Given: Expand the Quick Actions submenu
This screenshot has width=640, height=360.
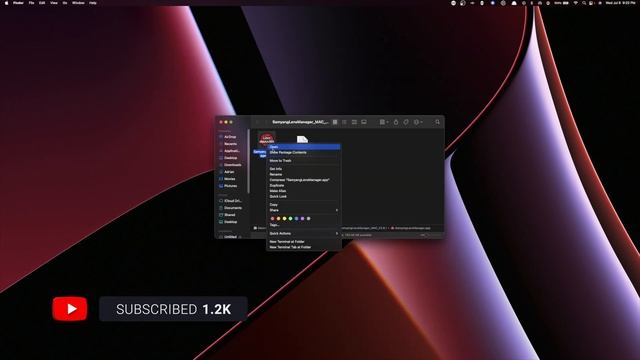Looking at the screenshot, I should (x=303, y=233).
